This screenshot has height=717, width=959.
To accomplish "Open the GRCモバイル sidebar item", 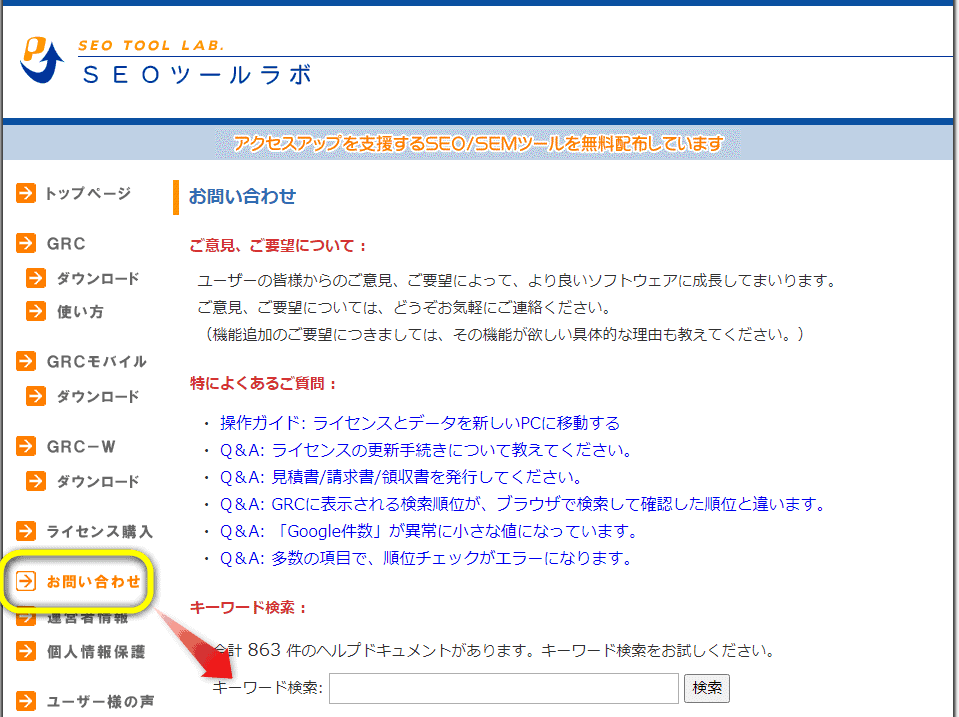I will 97,362.
